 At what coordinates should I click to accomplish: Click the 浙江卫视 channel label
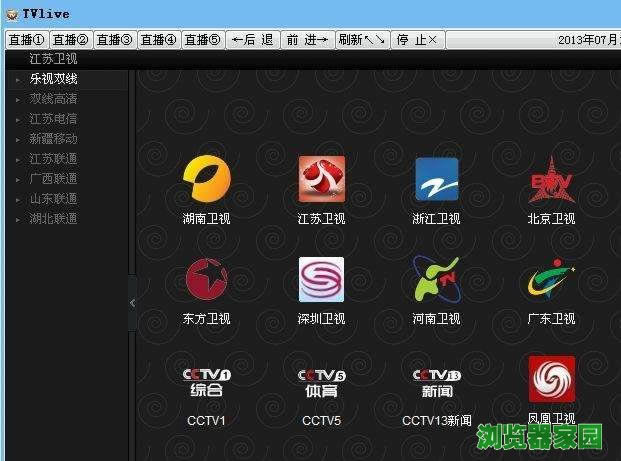436,219
